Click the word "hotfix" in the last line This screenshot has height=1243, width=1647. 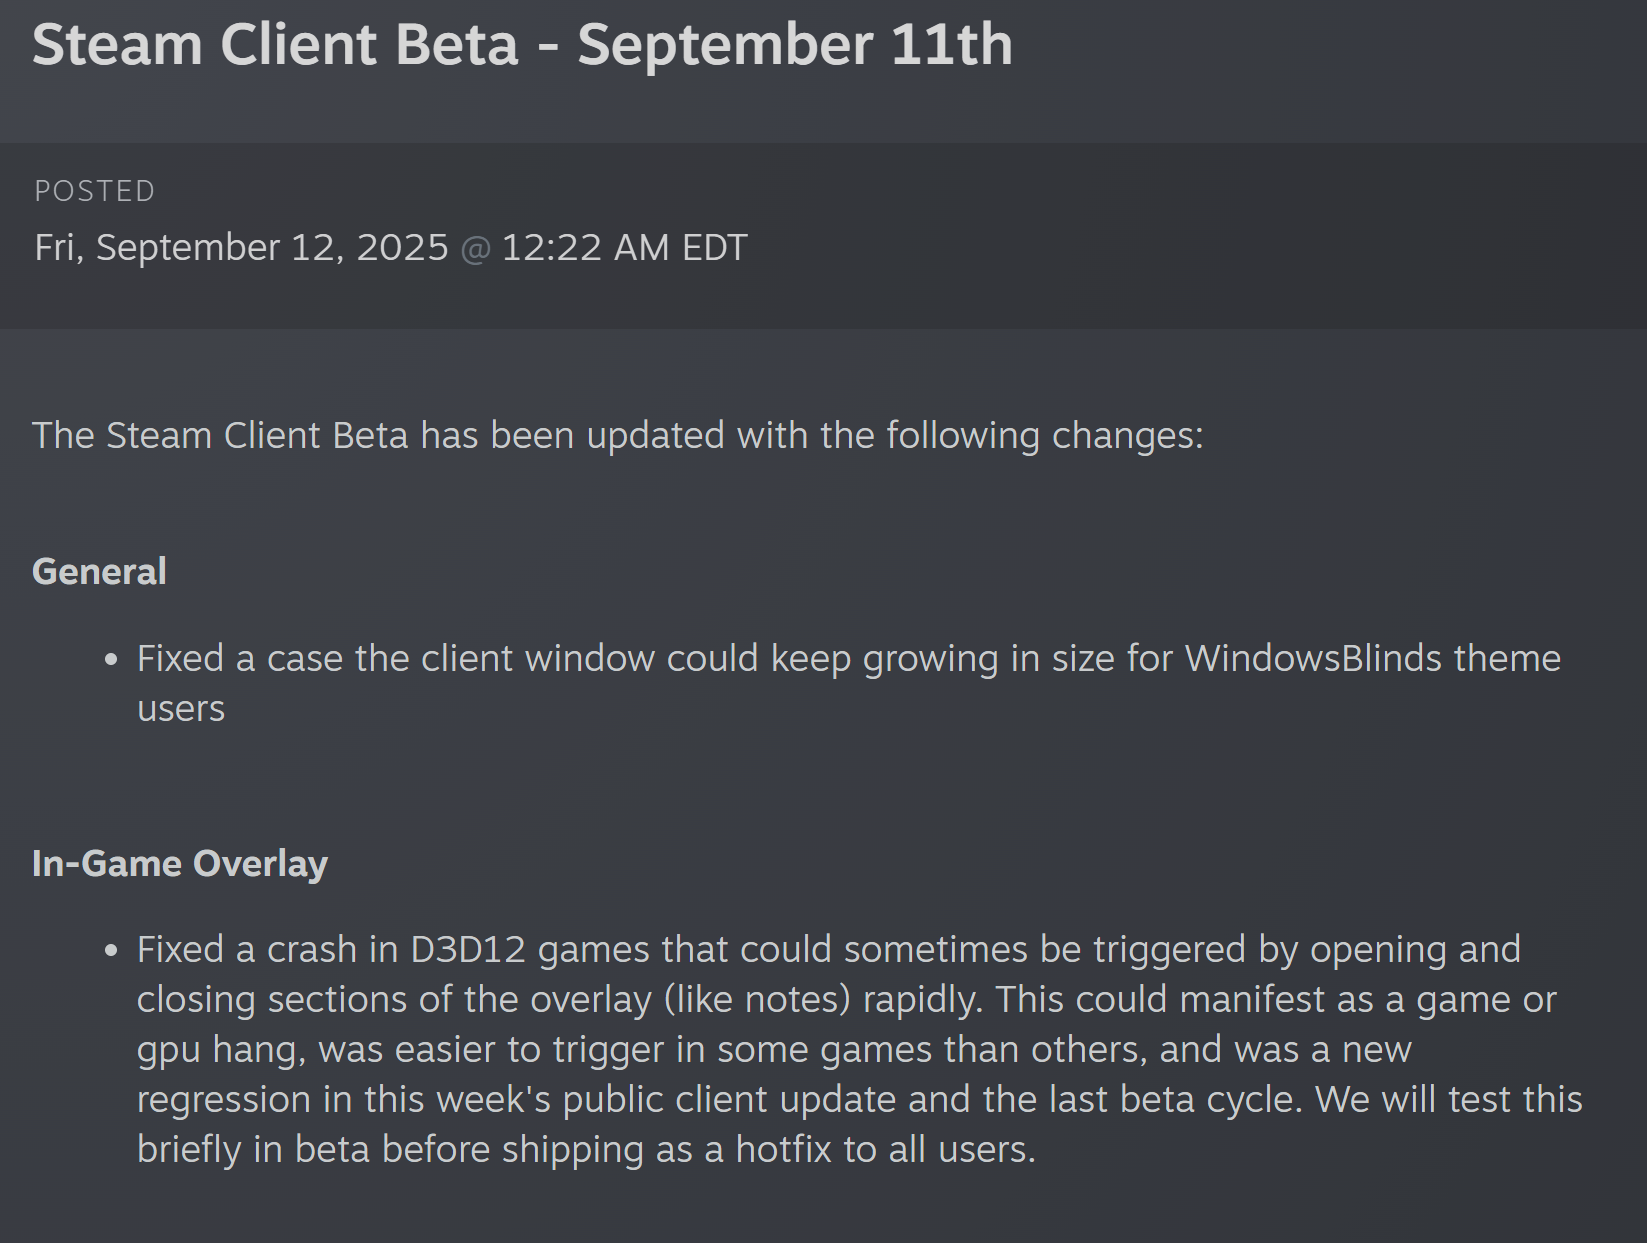pyautogui.click(x=783, y=1150)
